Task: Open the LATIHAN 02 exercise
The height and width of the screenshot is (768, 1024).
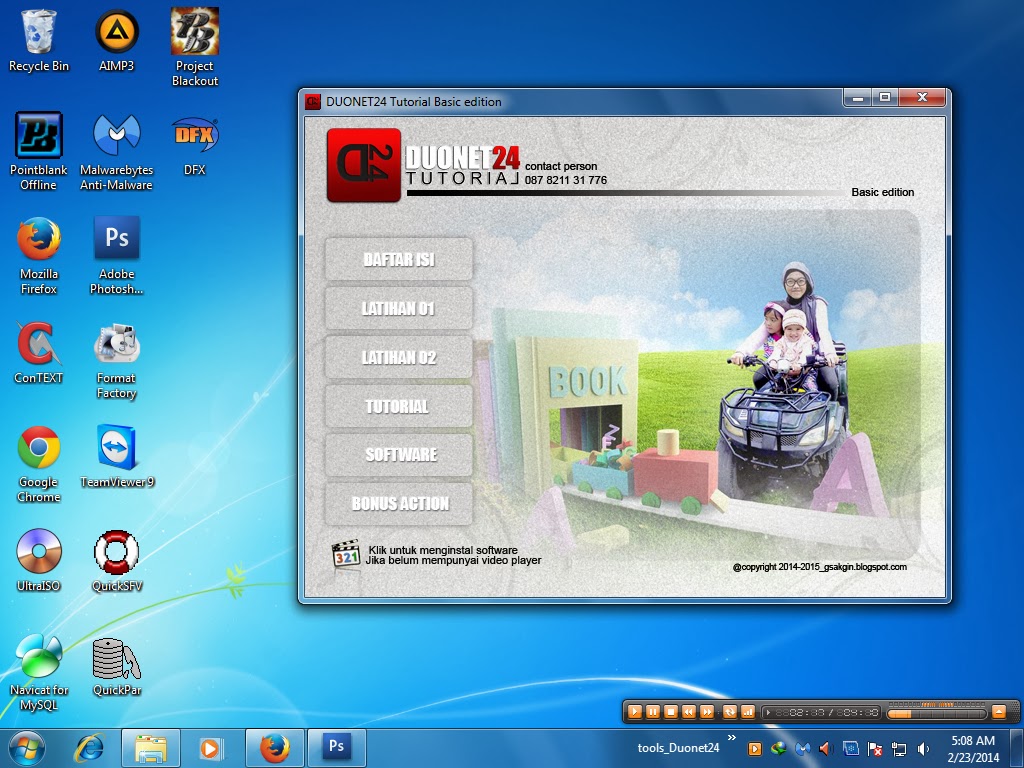Action: click(398, 357)
